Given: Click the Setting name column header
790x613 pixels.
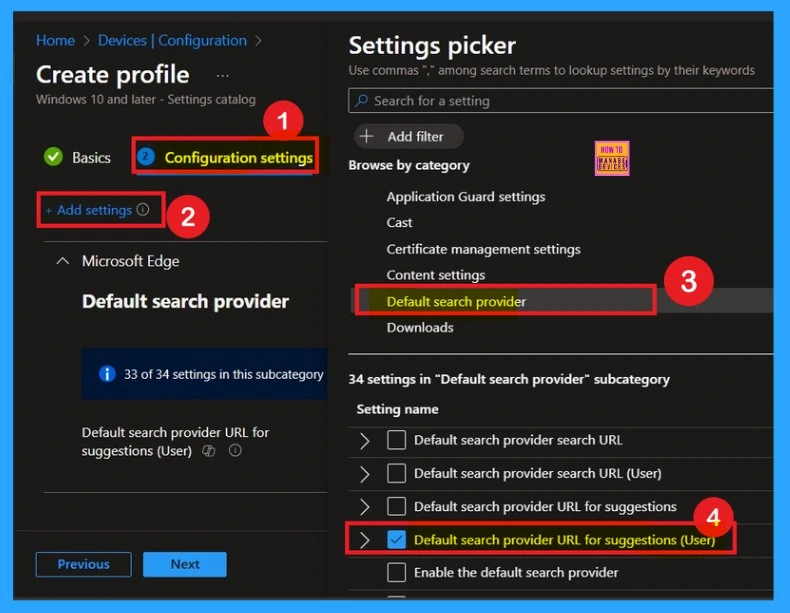Looking at the screenshot, I should pyautogui.click(x=397, y=409).
